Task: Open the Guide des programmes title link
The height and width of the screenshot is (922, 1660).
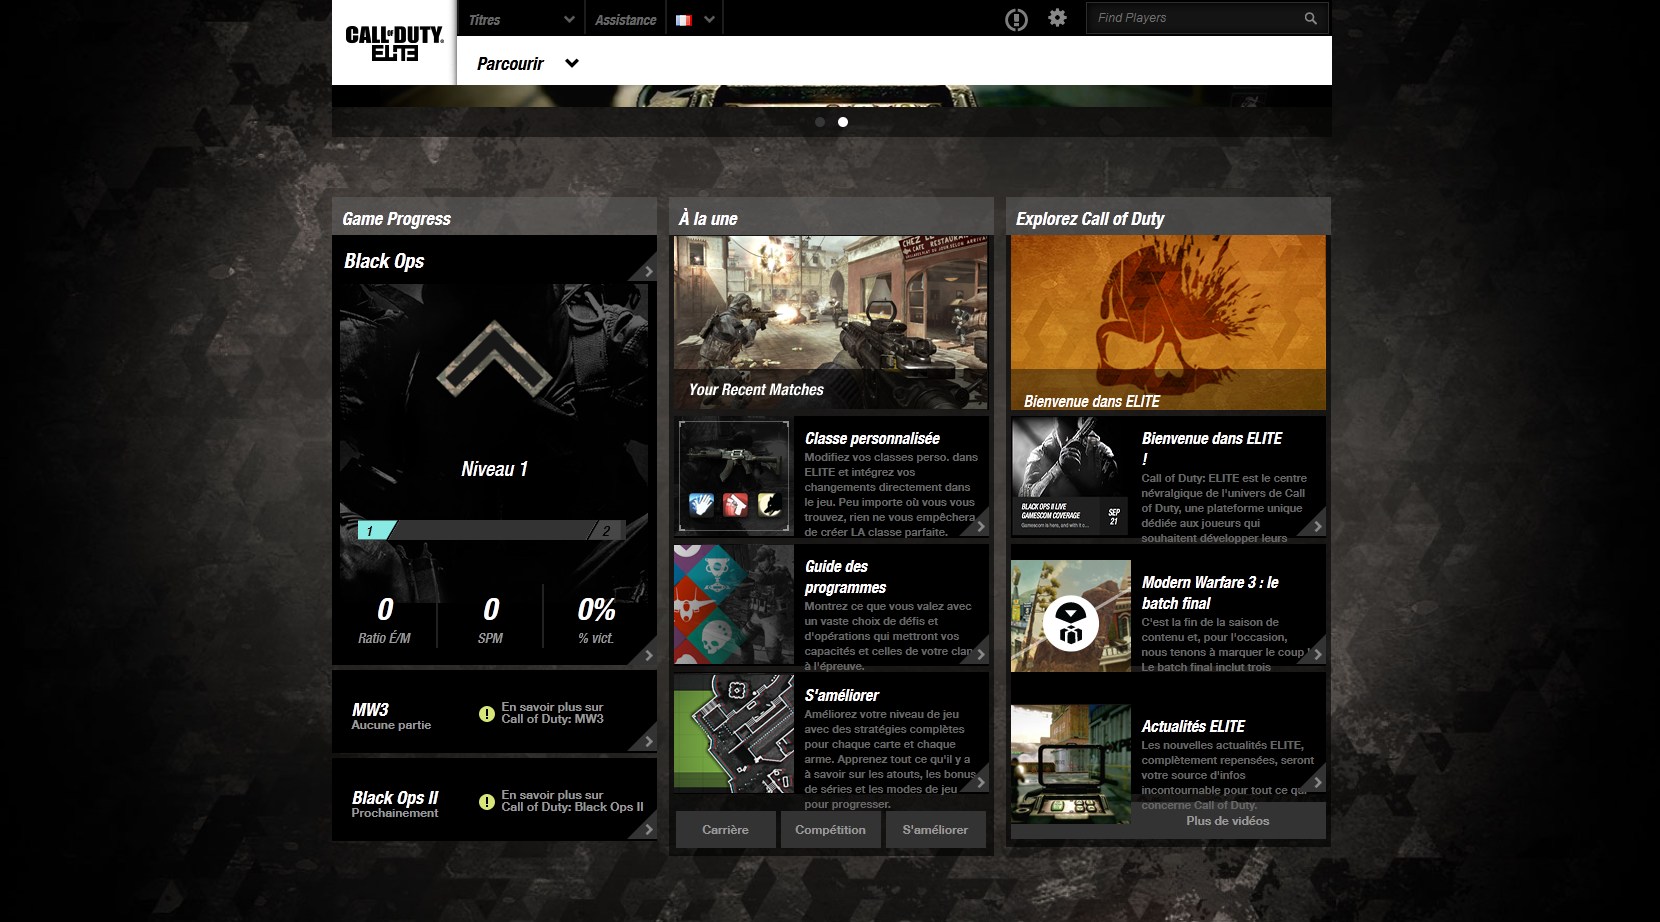Action: [x=845, y=577]
